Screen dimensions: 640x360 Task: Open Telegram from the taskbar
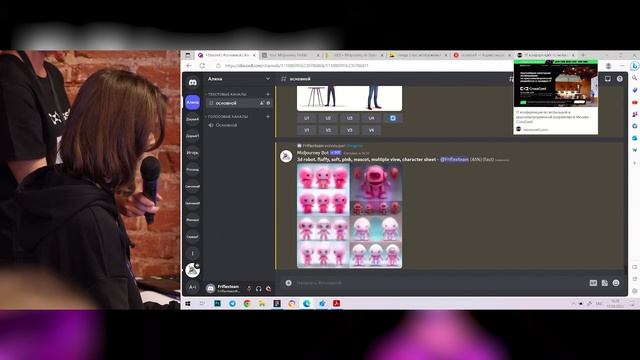[232, 303]
